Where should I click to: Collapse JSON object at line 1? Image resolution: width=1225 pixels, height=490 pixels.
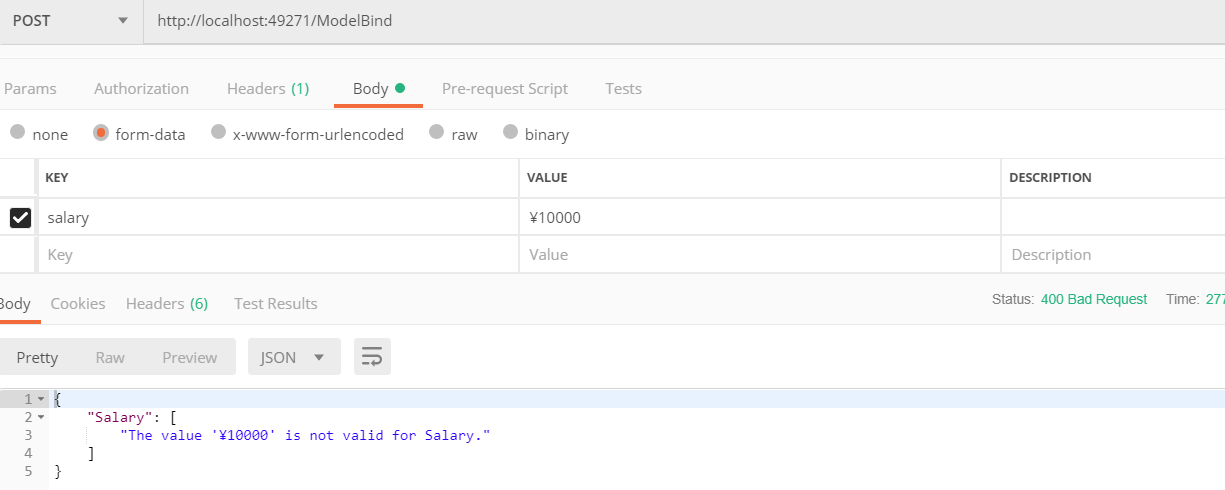(x=41, y=399)
